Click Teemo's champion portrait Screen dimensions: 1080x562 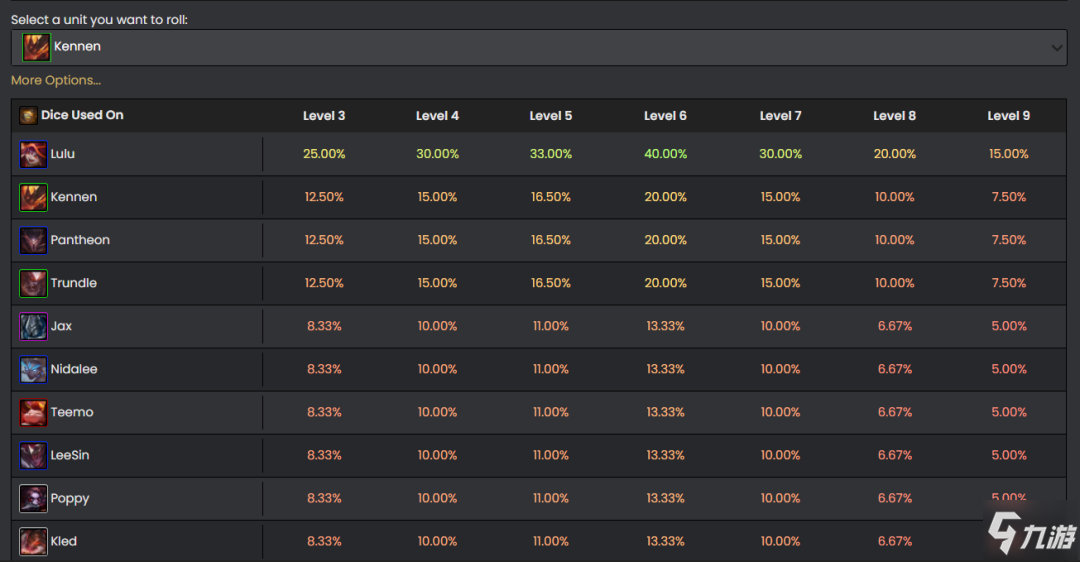[33, 413]
